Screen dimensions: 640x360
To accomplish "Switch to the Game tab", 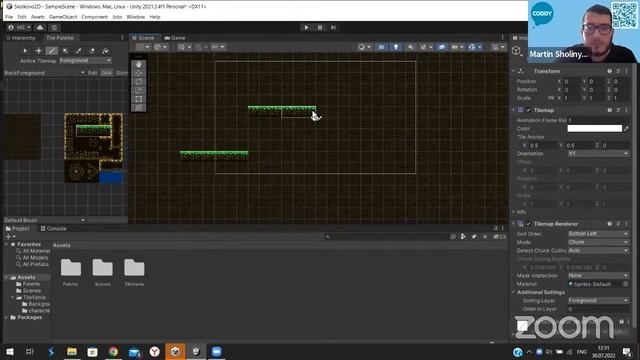I will [175, 38].
